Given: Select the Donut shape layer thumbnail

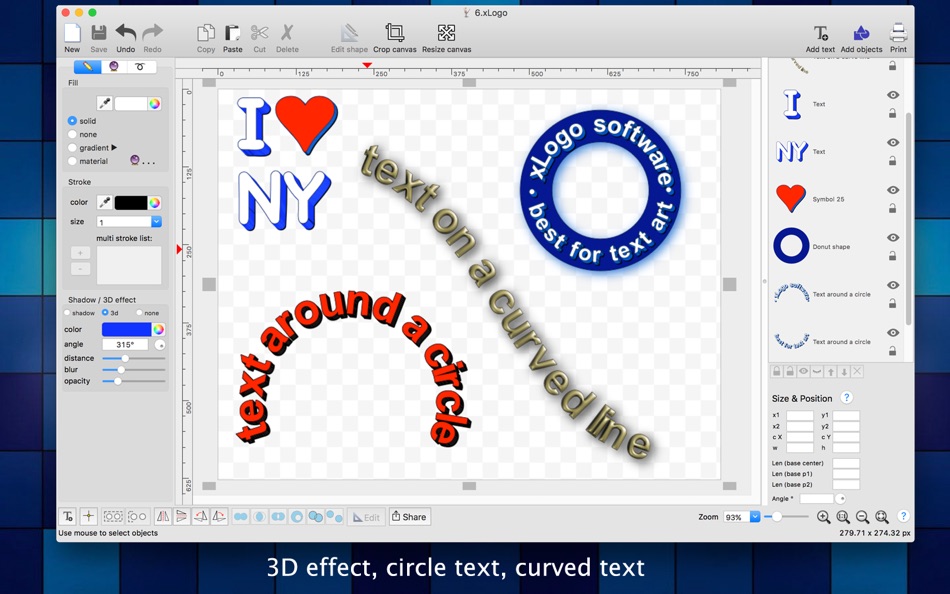Looking at the screenshot, I should pos(791,246).
